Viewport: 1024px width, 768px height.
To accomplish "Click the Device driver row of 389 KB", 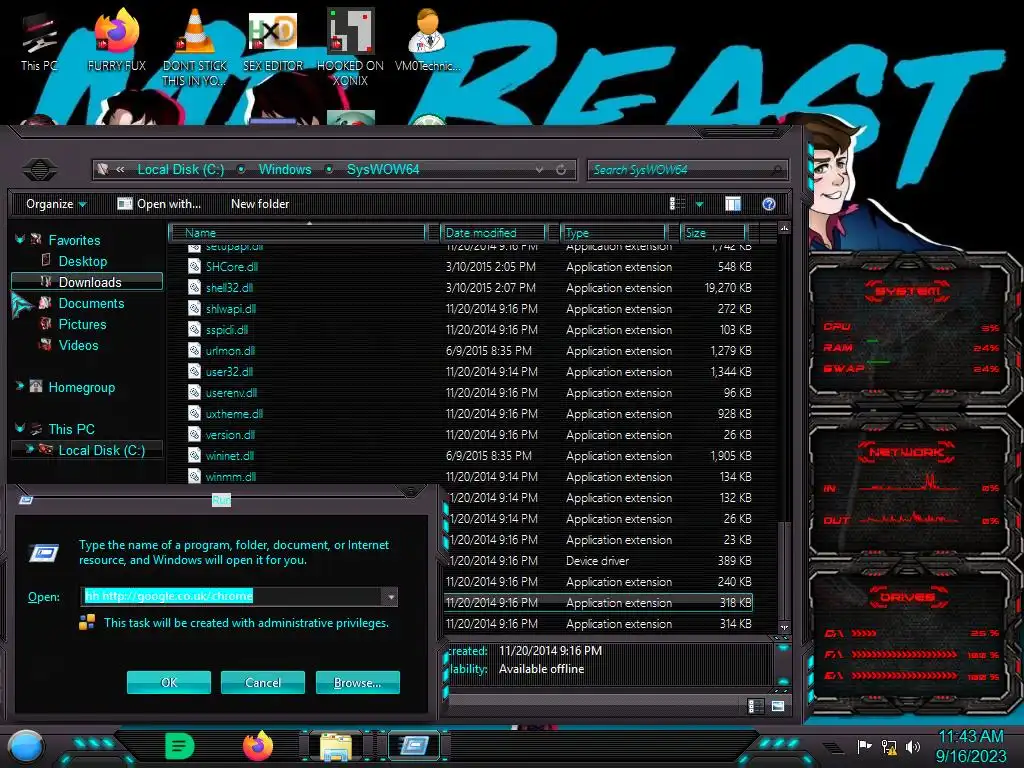I will pos(599,560).
